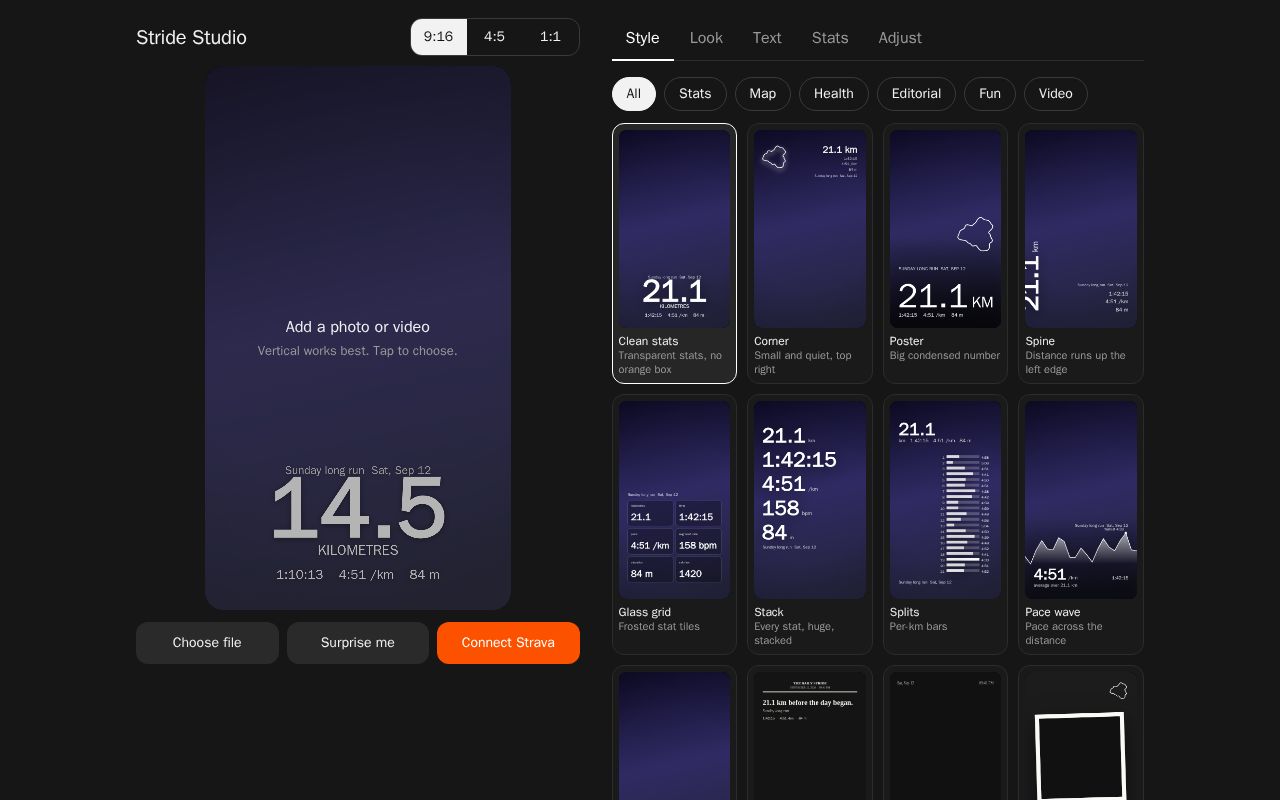Filter styles by Video

[1056, 94]
